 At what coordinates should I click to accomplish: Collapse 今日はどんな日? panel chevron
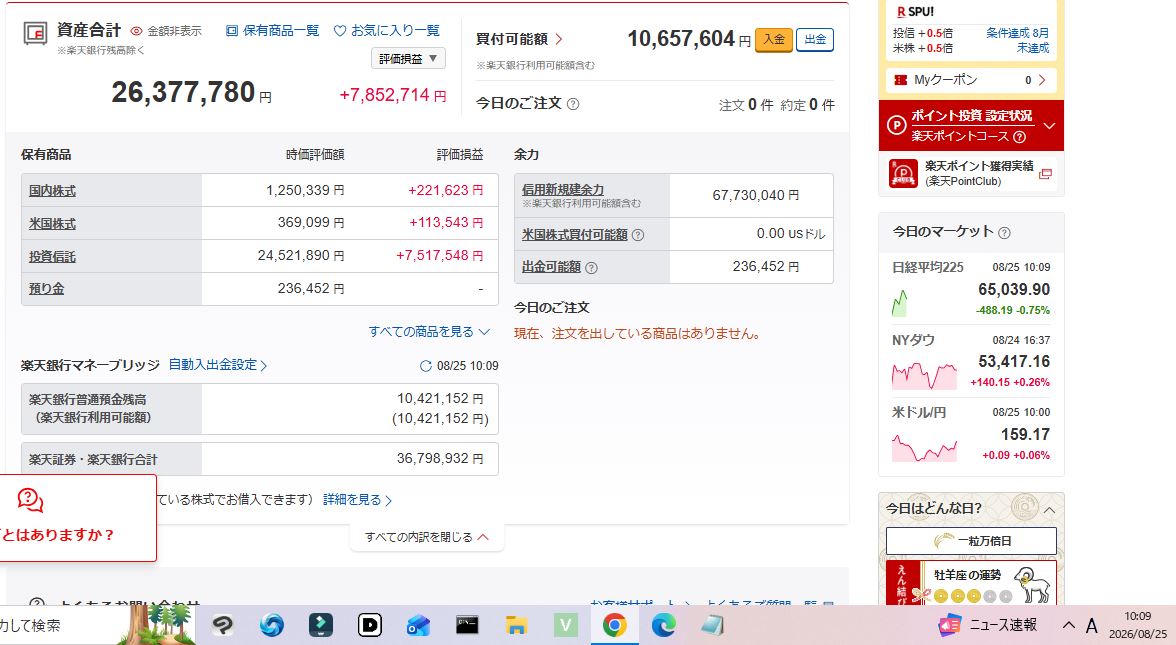pyautogui.click(x=1049, y=510)
